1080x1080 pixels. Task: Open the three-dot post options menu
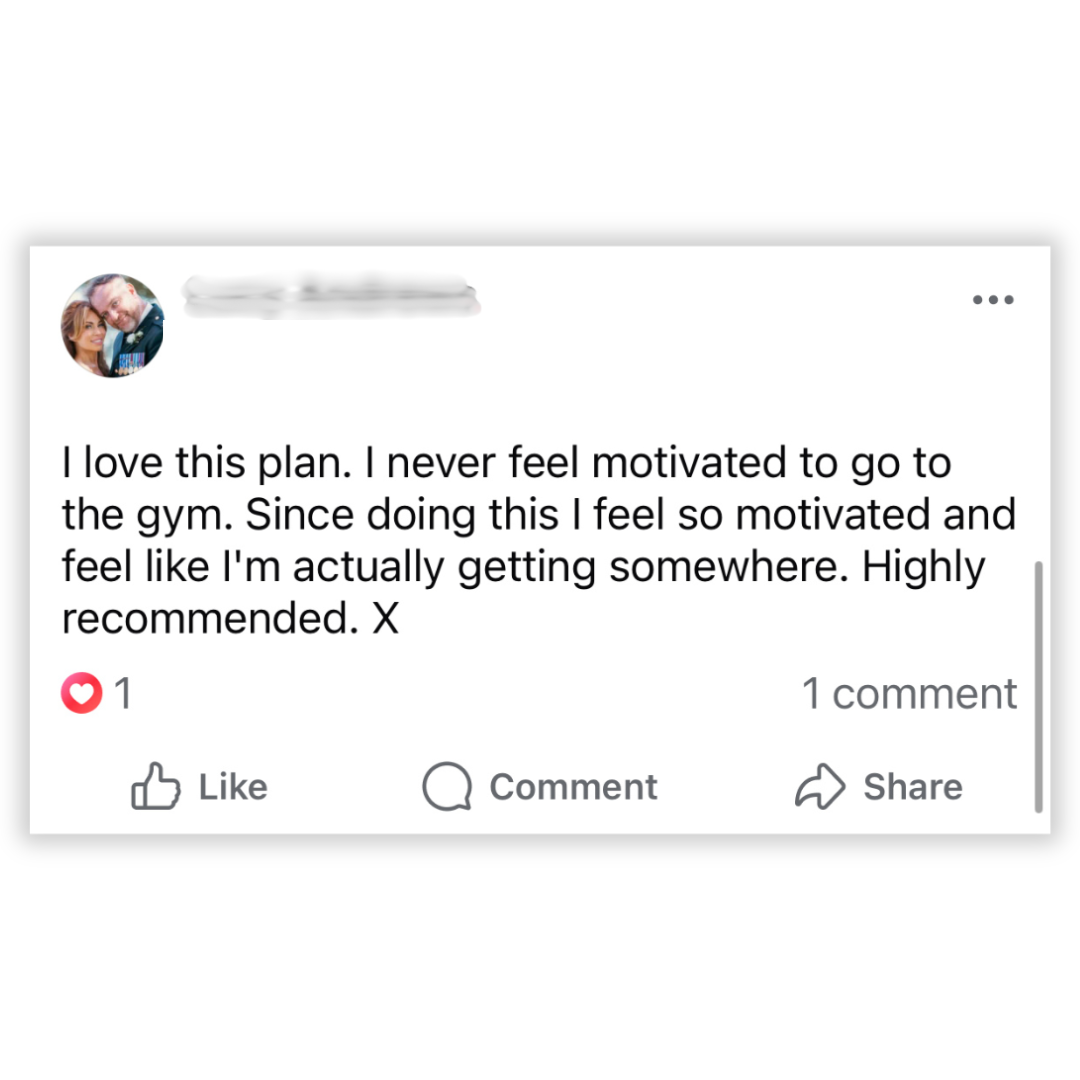tap(994, 299)
